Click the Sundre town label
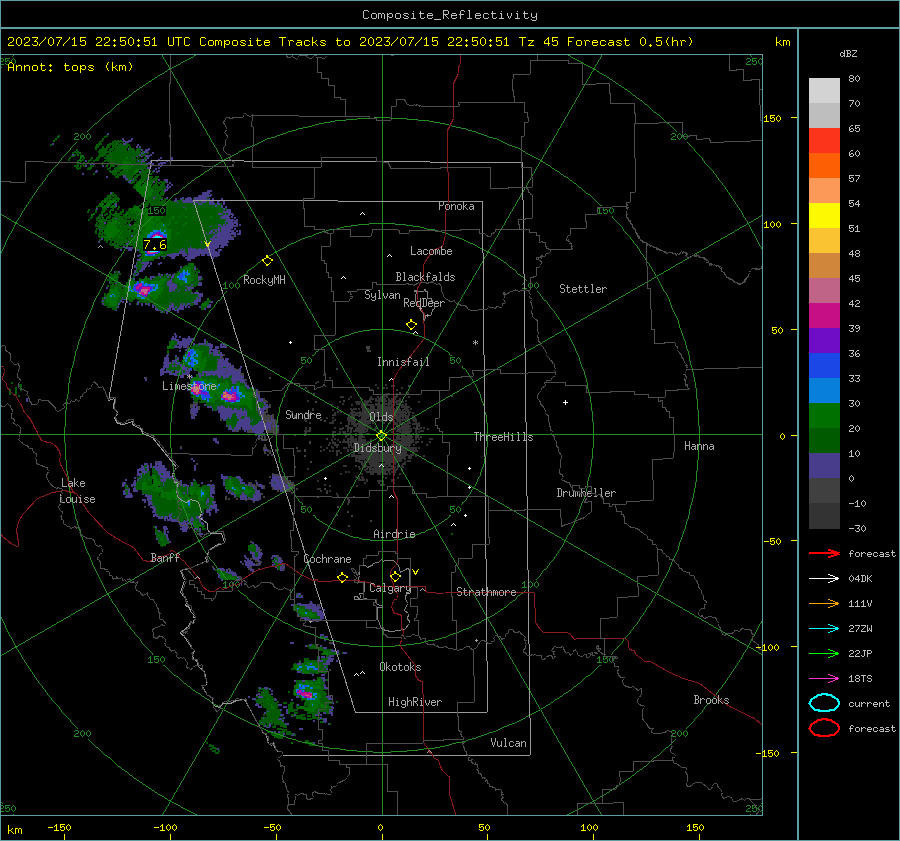The image size is (900, 841). pos(303,414)
